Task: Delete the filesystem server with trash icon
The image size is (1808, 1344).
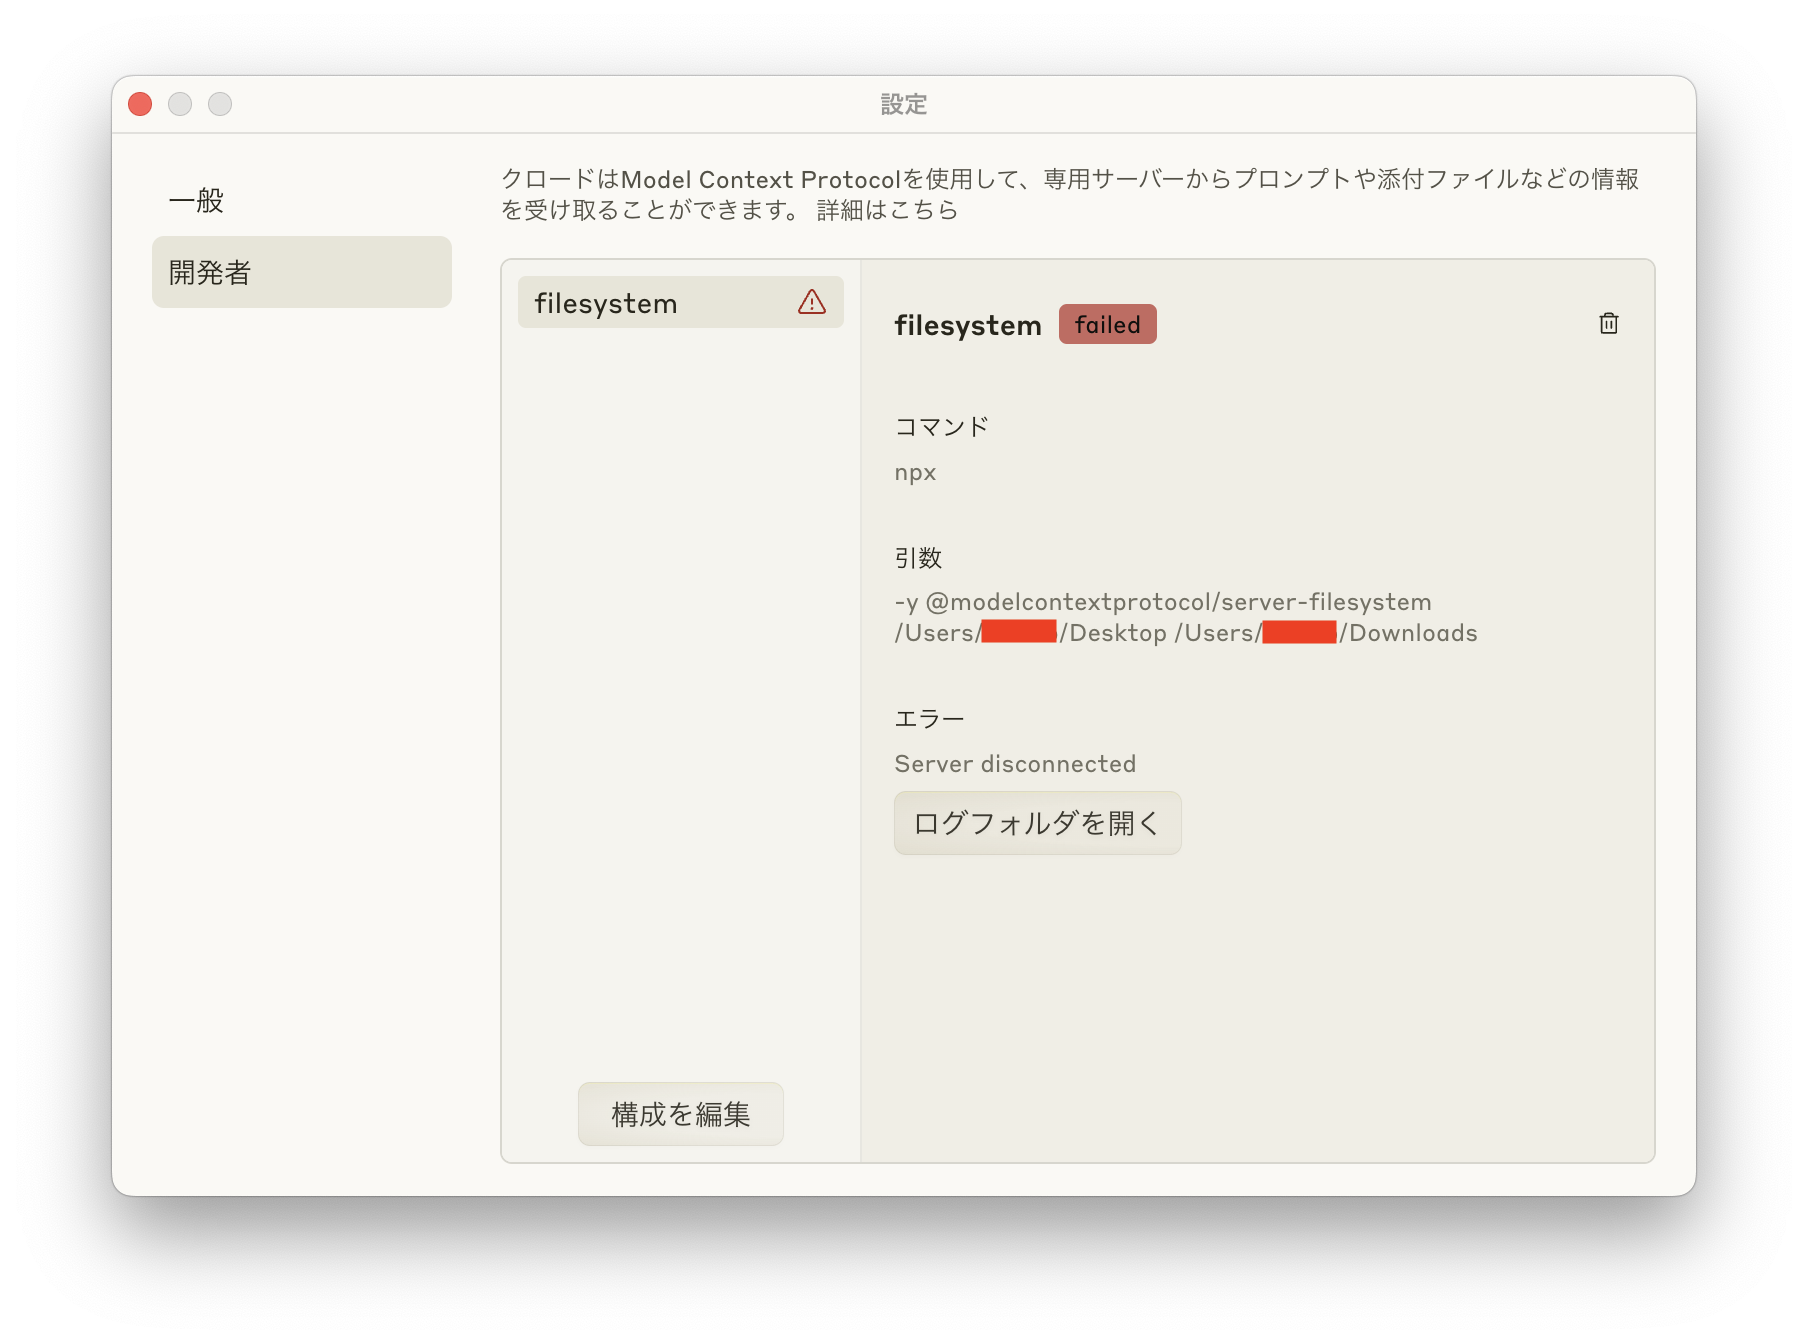Action: (x=1608, y=323)
